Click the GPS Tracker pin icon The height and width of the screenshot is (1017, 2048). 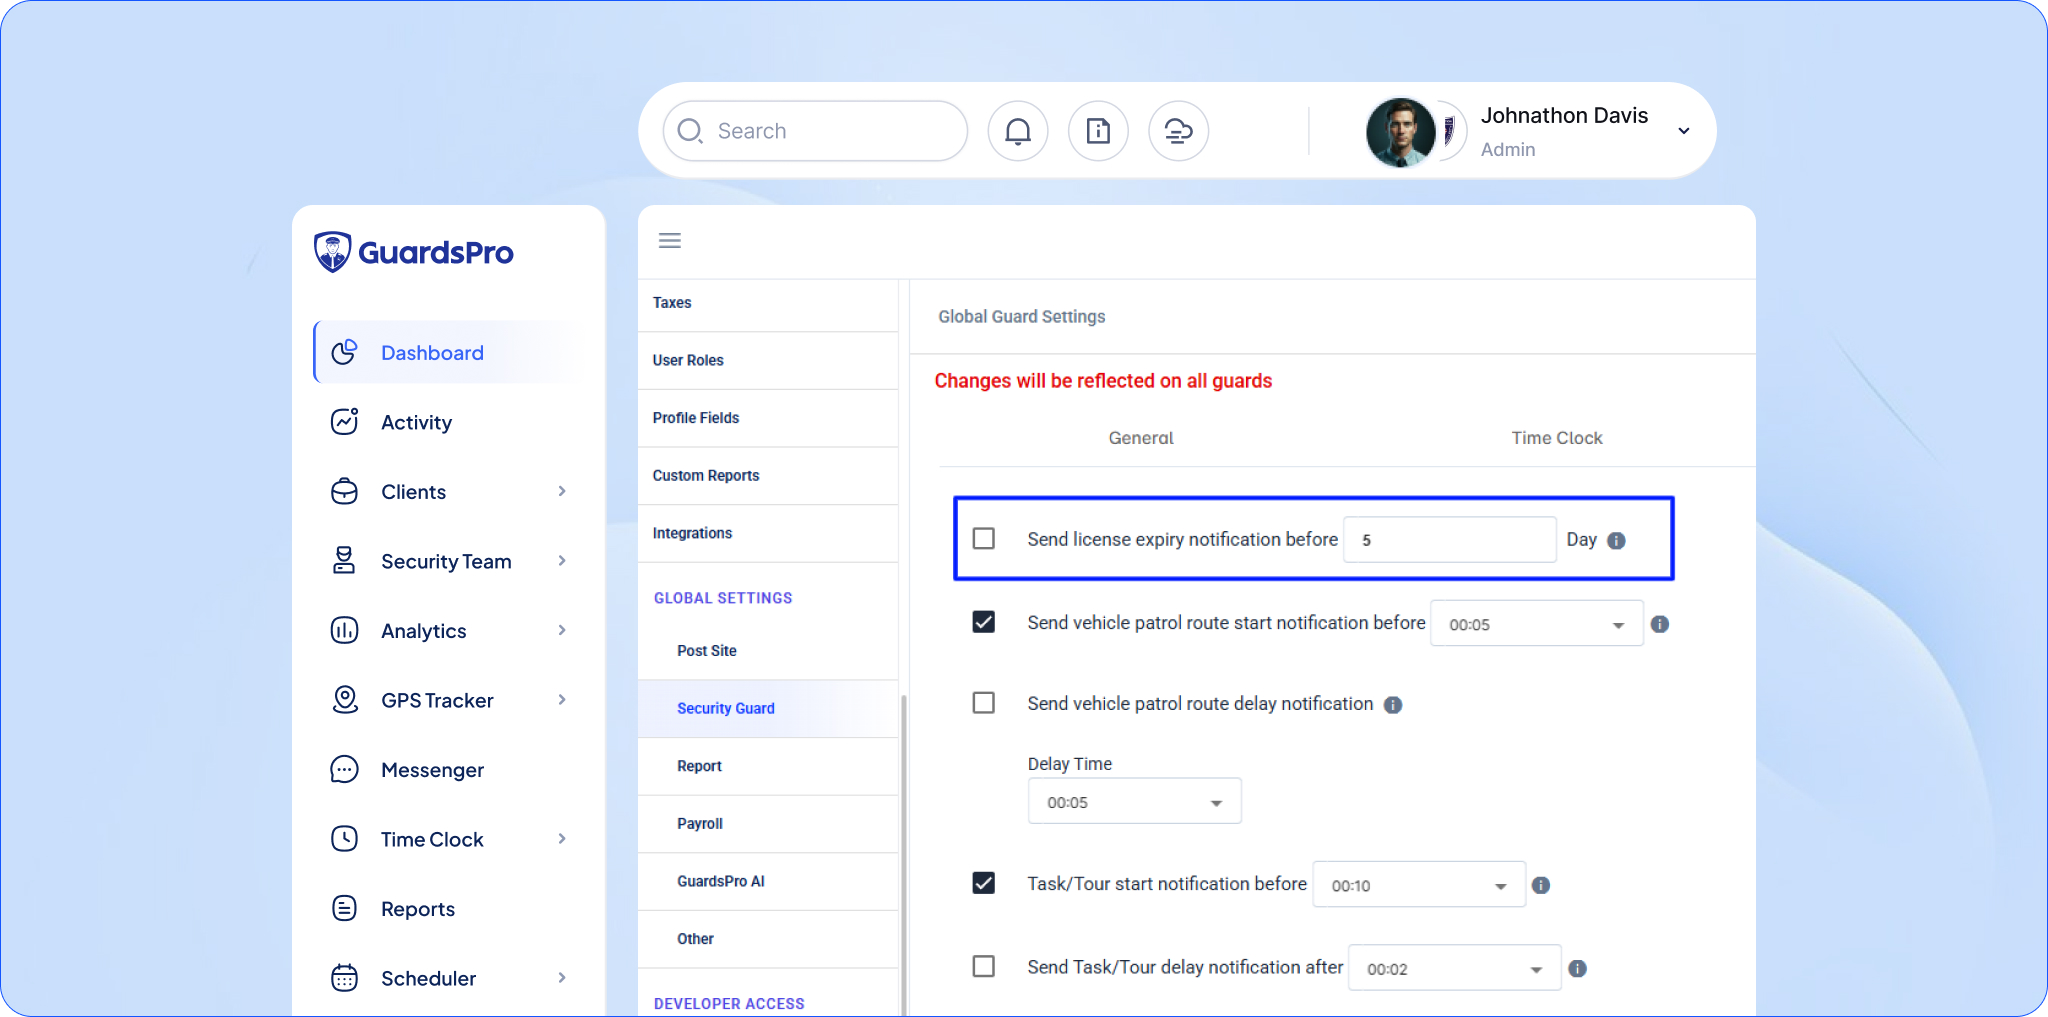tap(344, 700)
